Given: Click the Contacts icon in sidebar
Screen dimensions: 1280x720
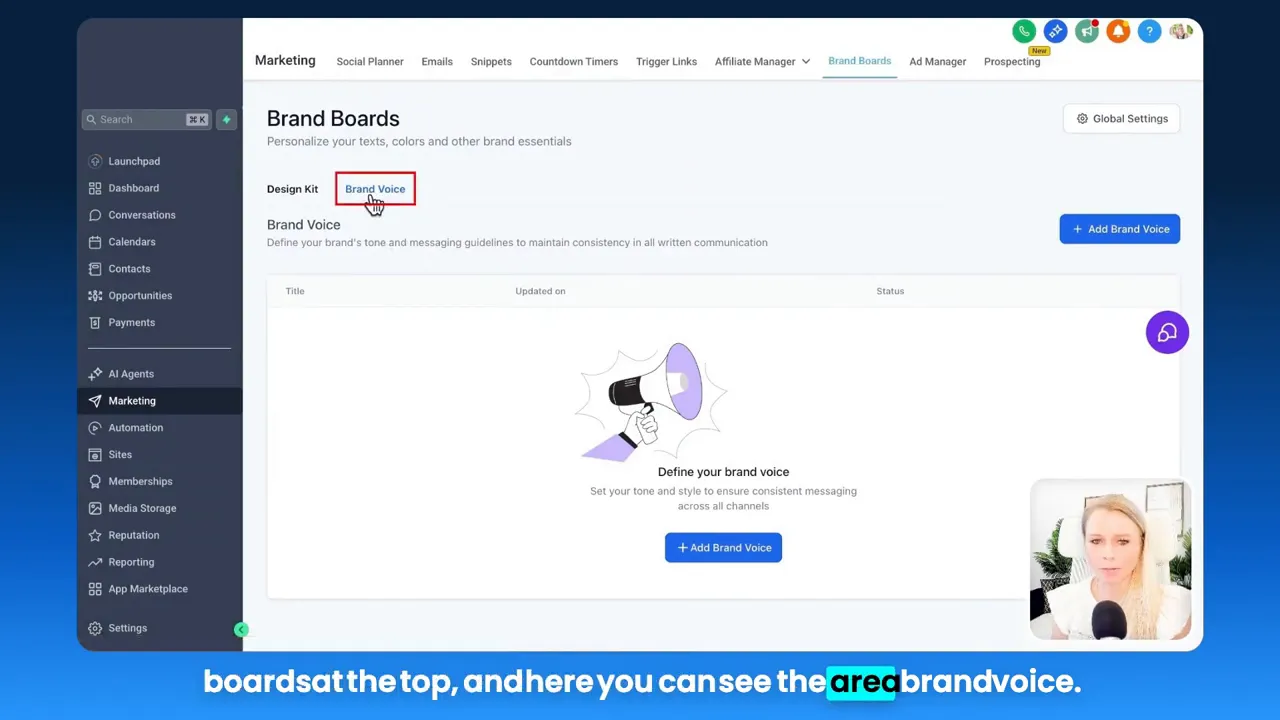Looking at the screenshot, I should click(x=95, y=269).
